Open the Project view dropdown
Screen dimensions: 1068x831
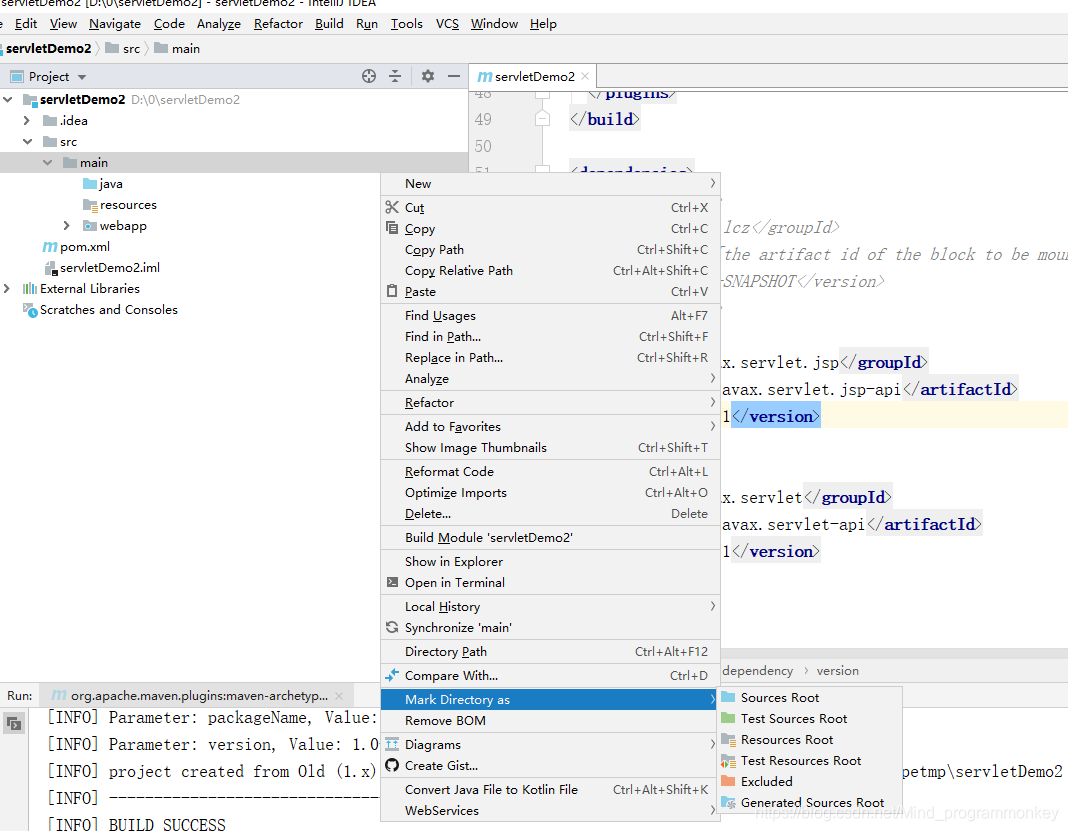[x=82, y=77]
